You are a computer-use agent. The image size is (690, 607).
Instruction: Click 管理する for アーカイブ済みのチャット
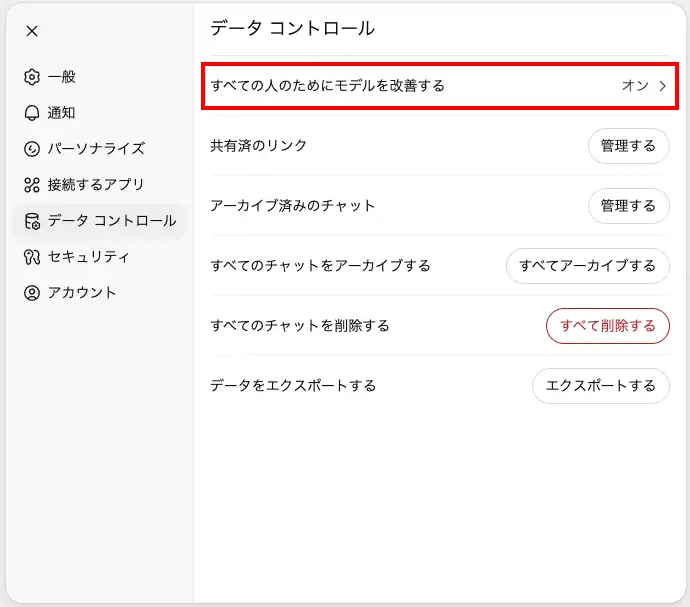pos(628,206)
